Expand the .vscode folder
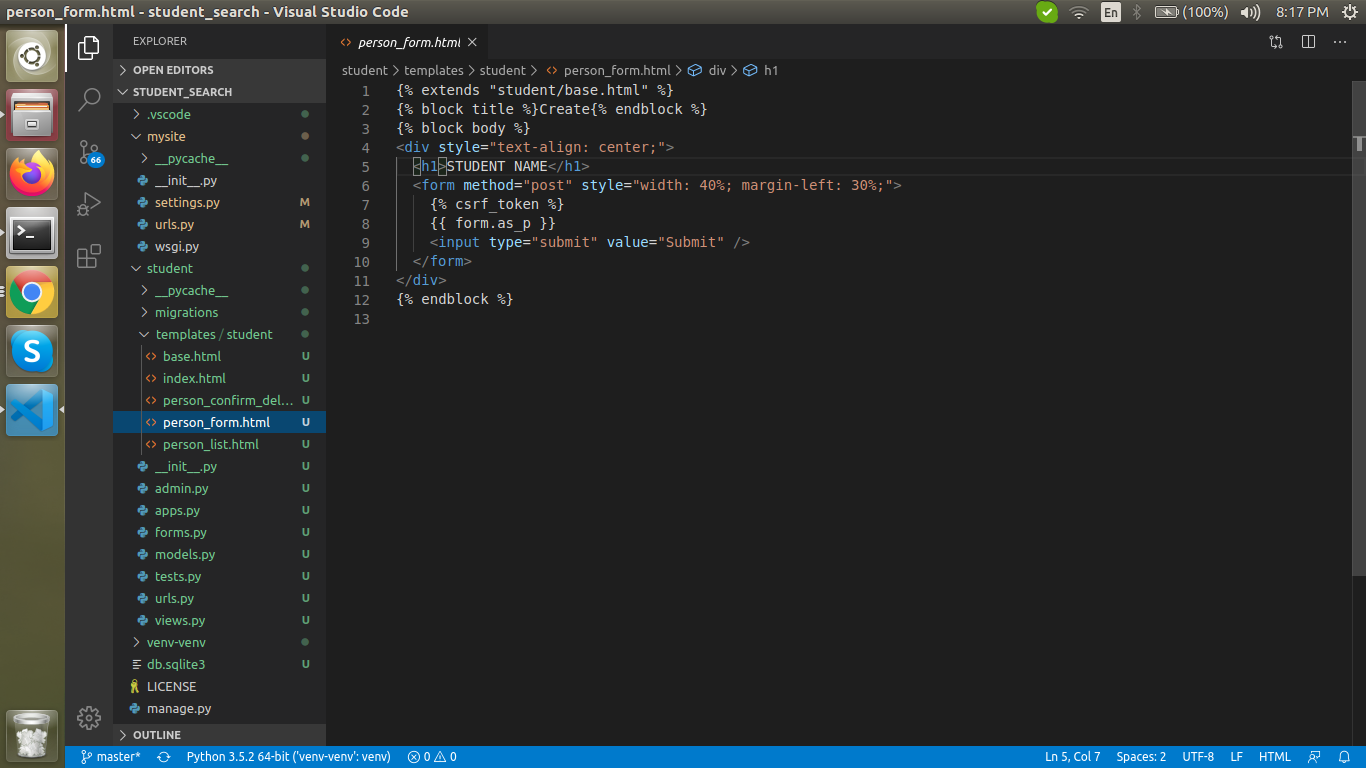 pos(220,114)
